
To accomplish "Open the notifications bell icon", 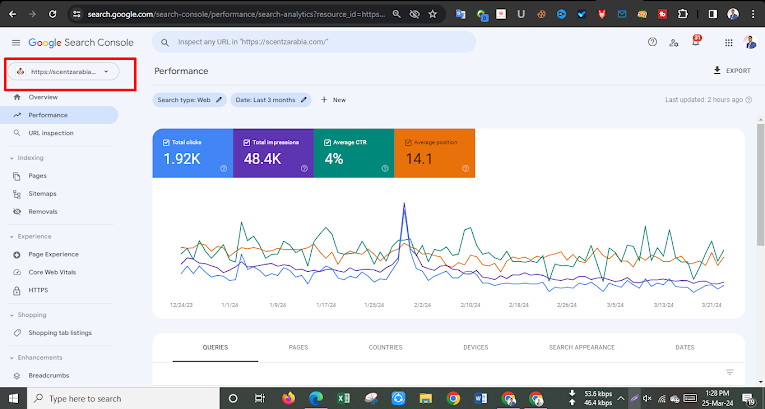I will [x=696, y=41].
